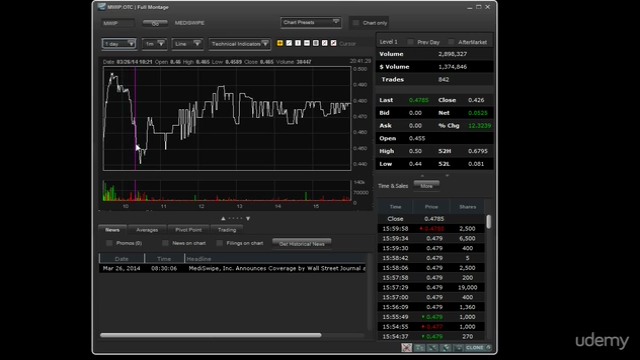
Task: Open the Chart Presets dropdown
Action: 311,22
